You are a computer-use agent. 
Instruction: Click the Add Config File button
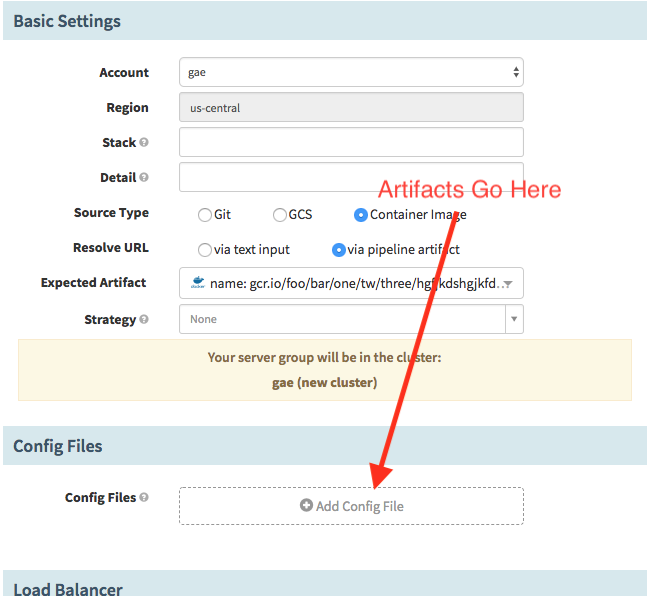click(351, 506)
